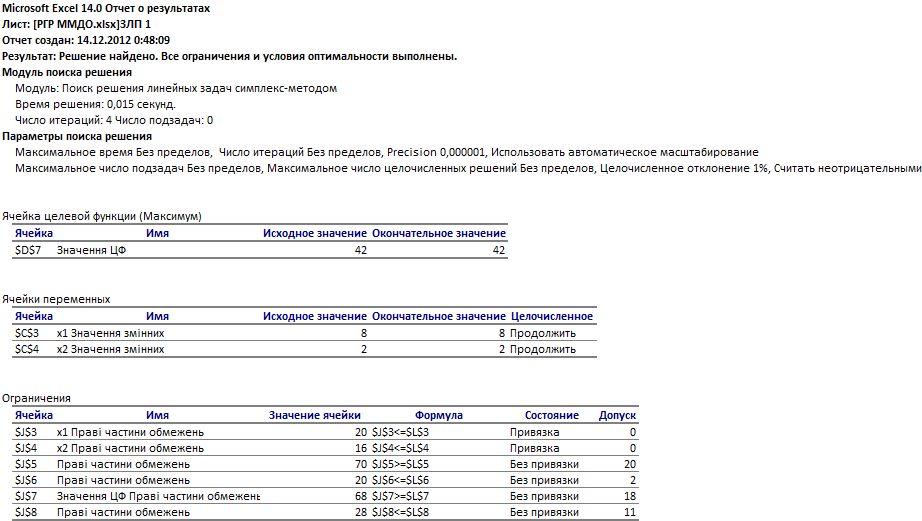This screenshot has width=922, height=521.
Task: Select the objective cell name 'Значення ЦФ'
Action: coord(91,250)
